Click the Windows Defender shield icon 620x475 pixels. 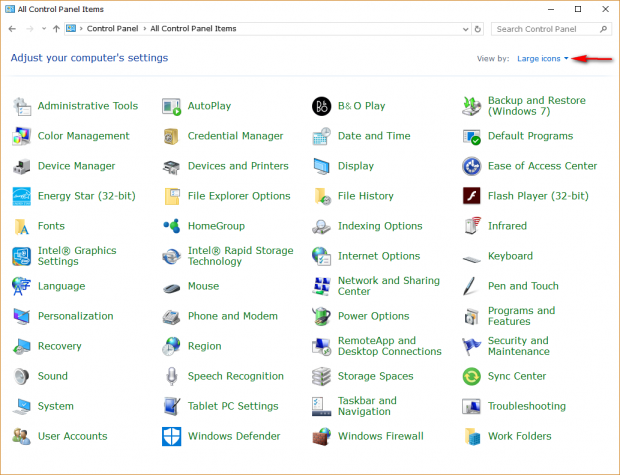(172, 436)
